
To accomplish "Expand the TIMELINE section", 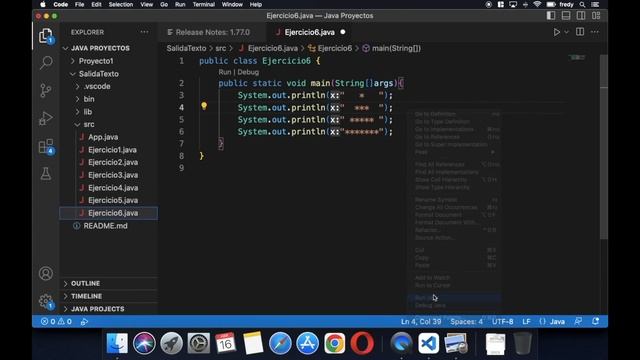I will tap(86, 296).
